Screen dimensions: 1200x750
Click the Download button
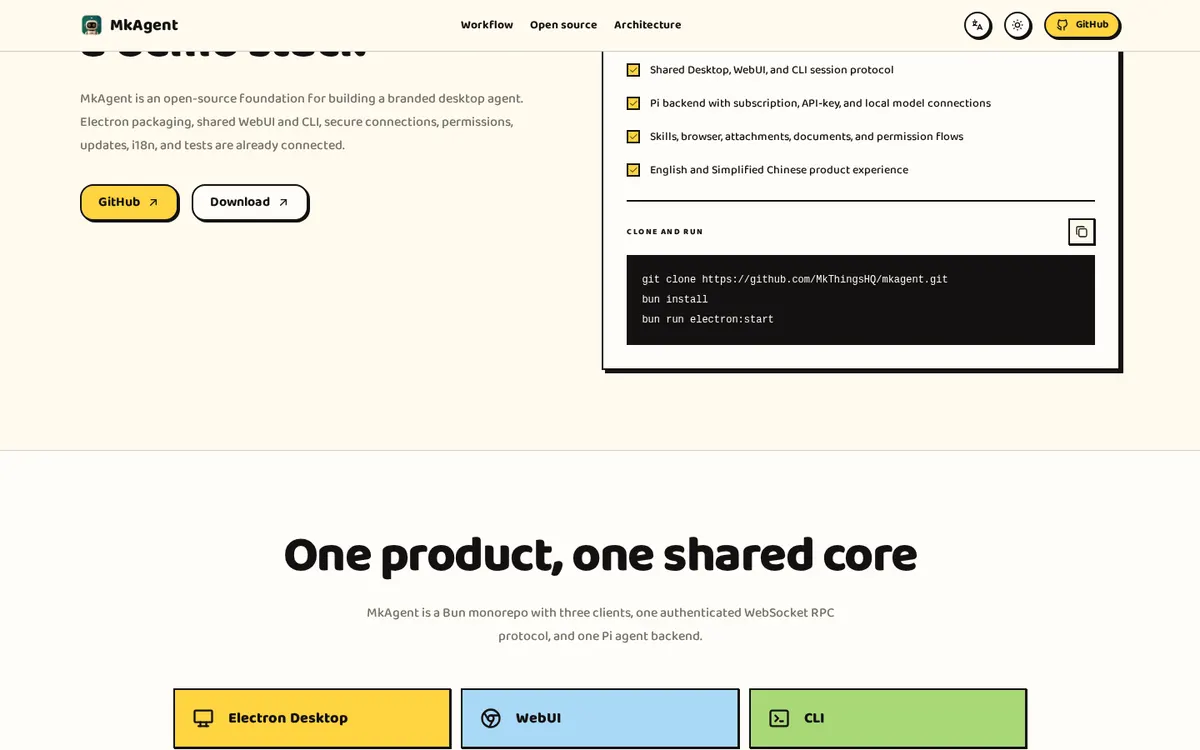click(250, 202)
